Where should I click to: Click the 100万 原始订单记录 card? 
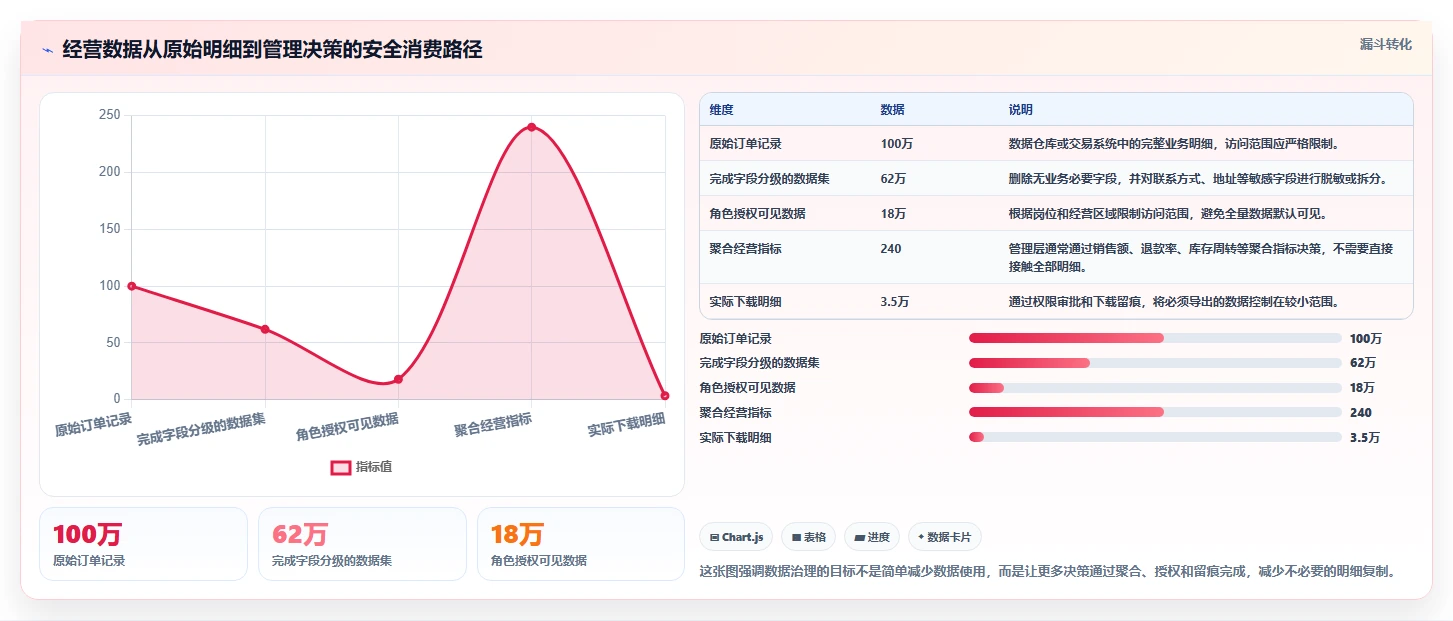143,544
